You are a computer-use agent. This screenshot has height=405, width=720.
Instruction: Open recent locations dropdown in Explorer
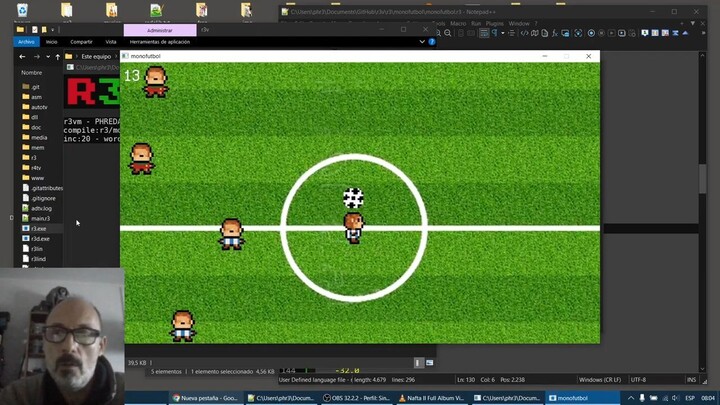(x=48, y=56)
